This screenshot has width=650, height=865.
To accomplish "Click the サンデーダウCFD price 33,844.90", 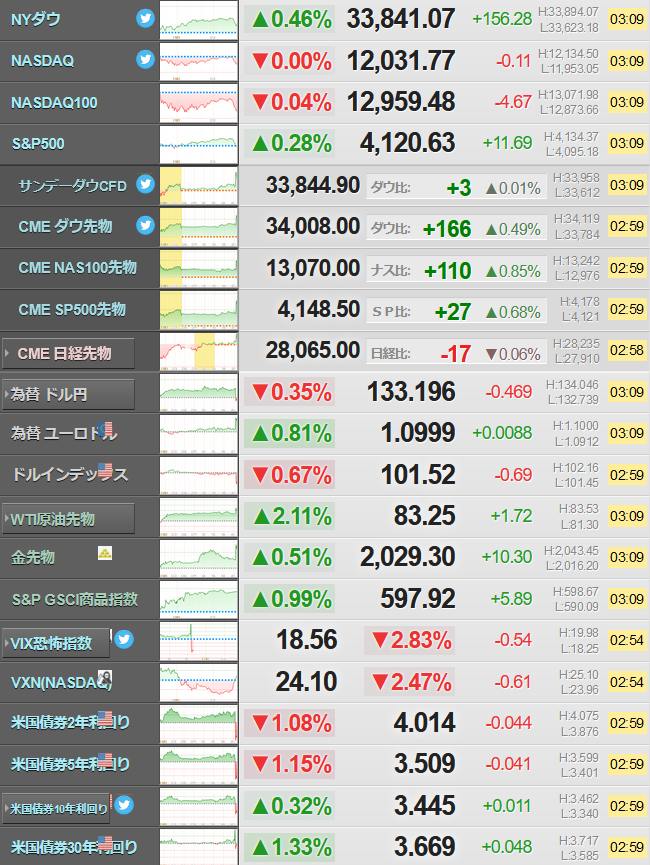I will (x=313, y=185).
